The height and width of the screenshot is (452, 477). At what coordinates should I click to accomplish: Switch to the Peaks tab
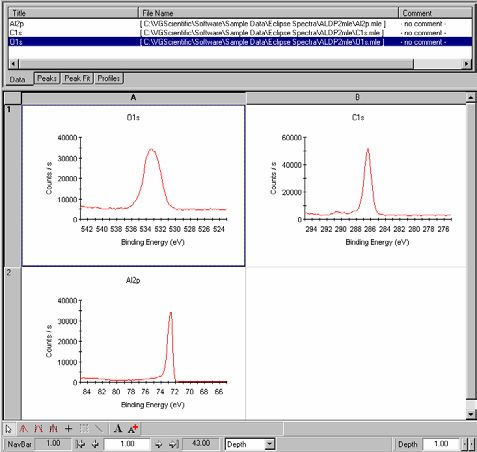(x=47, y=79)
